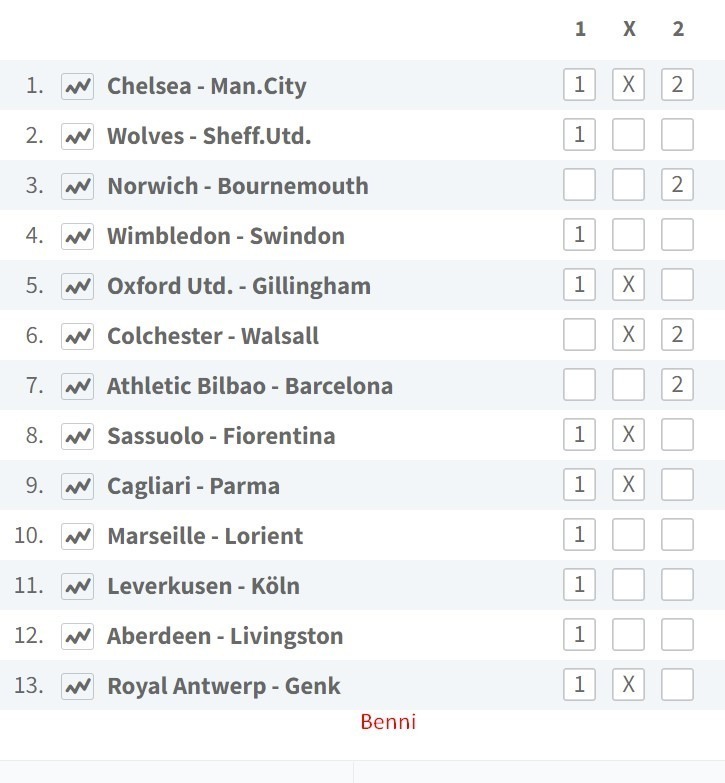Click the Athletic Bilbao - Barcelona match name
The image size is (725, 783).
pos(250,386)
